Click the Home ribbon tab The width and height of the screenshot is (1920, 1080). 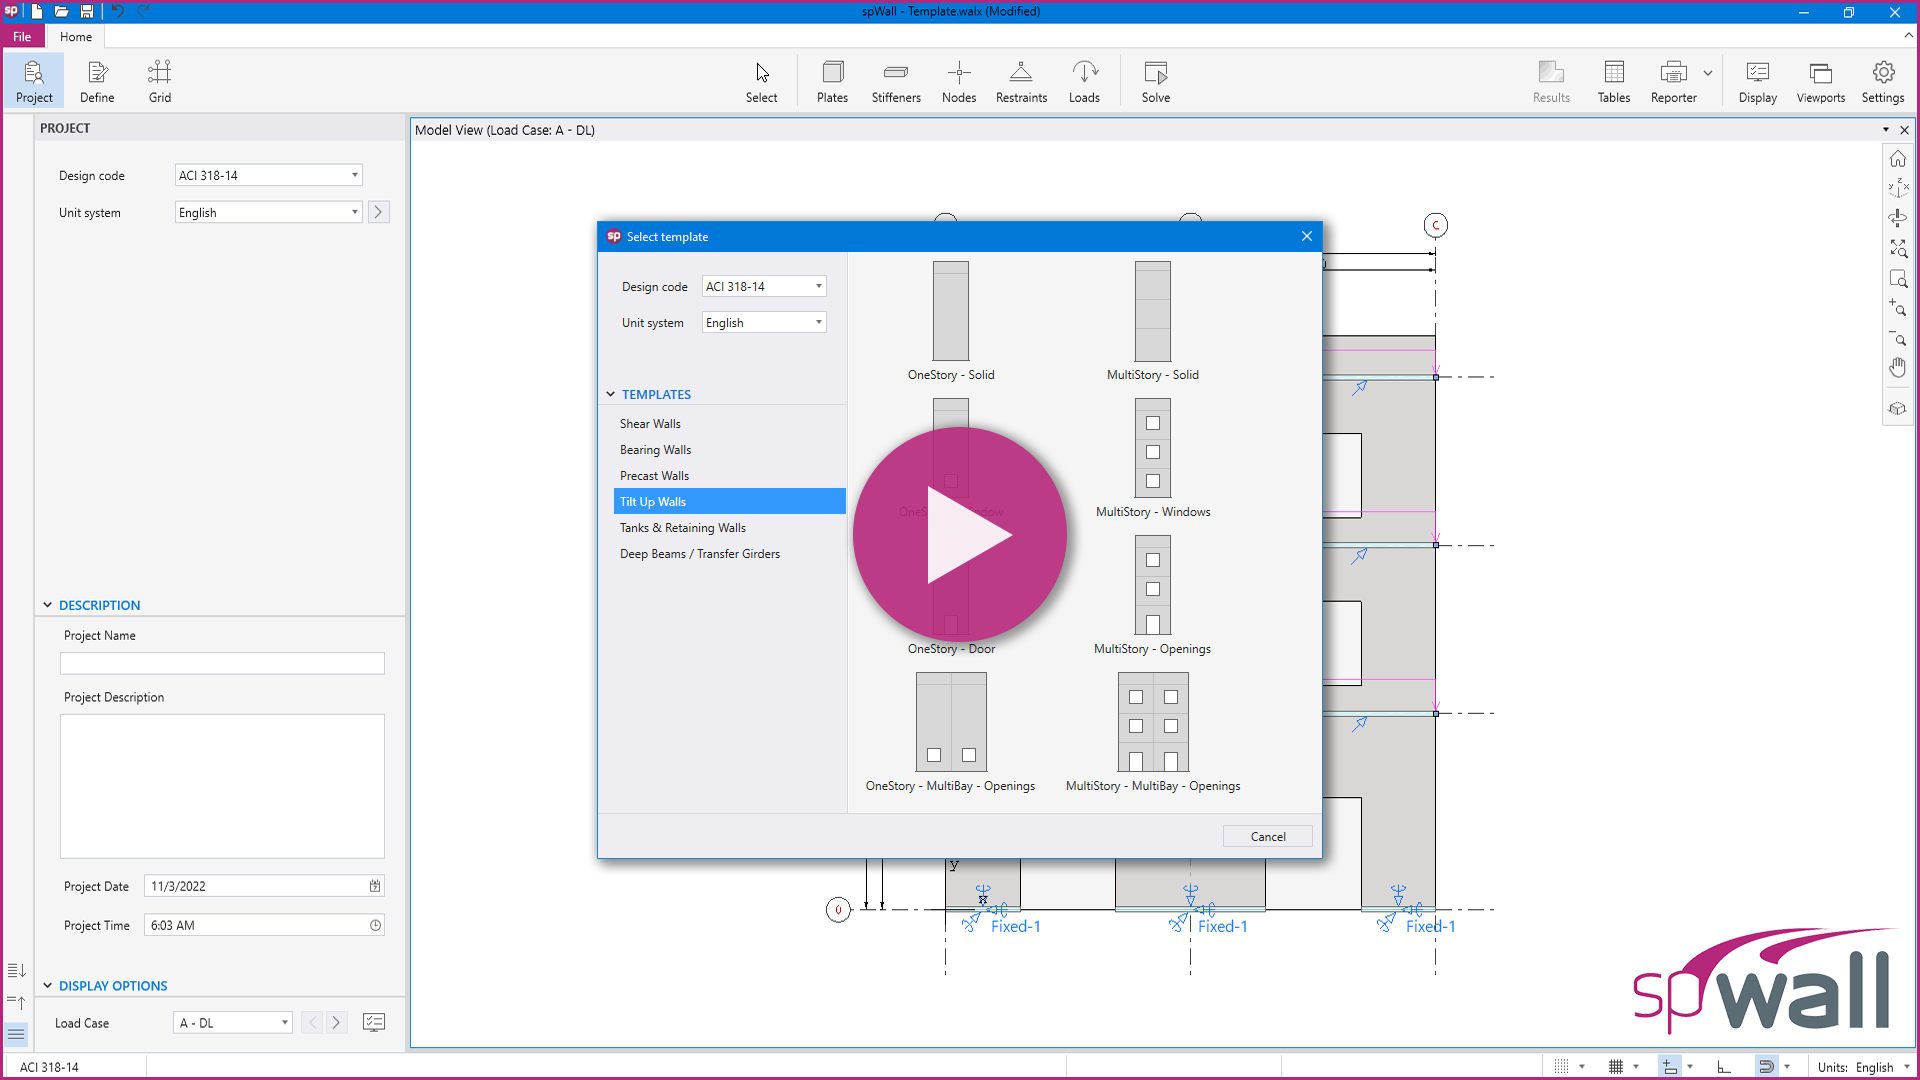click(75, 36)
